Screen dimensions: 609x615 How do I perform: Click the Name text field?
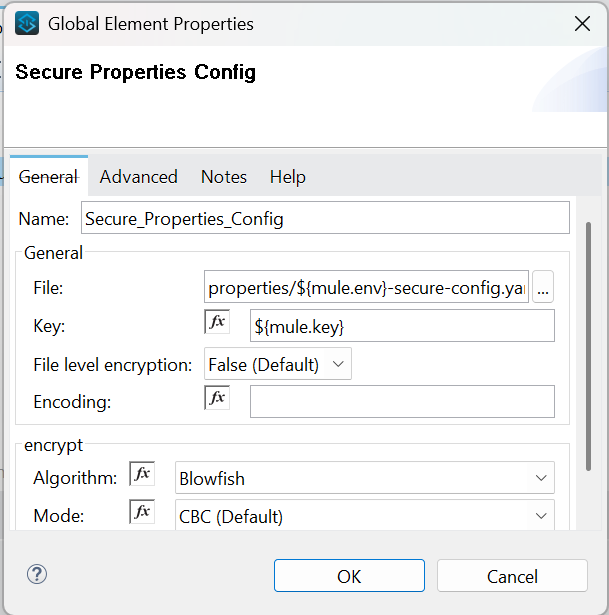click(325, 218)
